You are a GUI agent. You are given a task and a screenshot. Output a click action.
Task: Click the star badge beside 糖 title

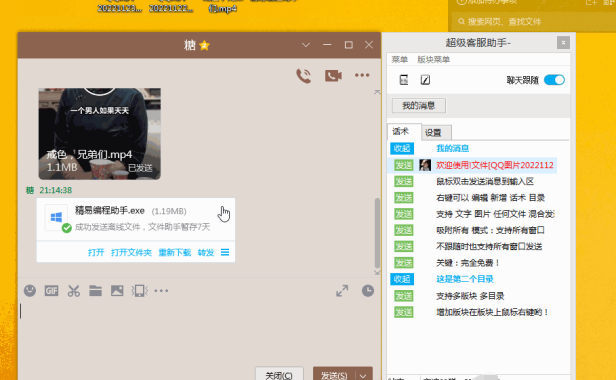click(x=204, y=46)
